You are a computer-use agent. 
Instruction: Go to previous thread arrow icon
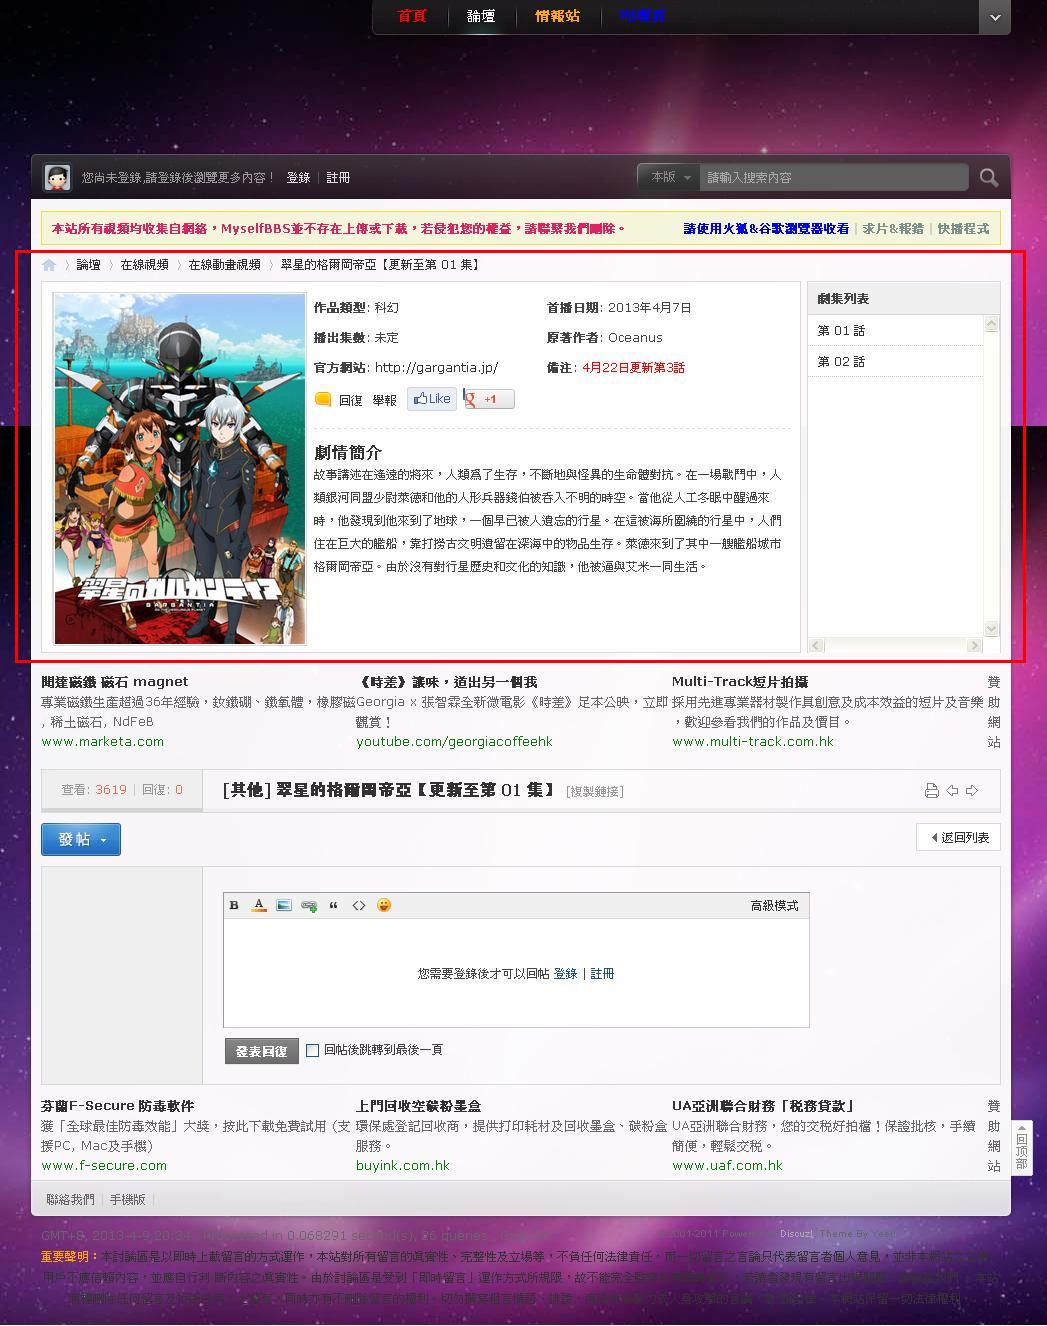click(952, 791)
